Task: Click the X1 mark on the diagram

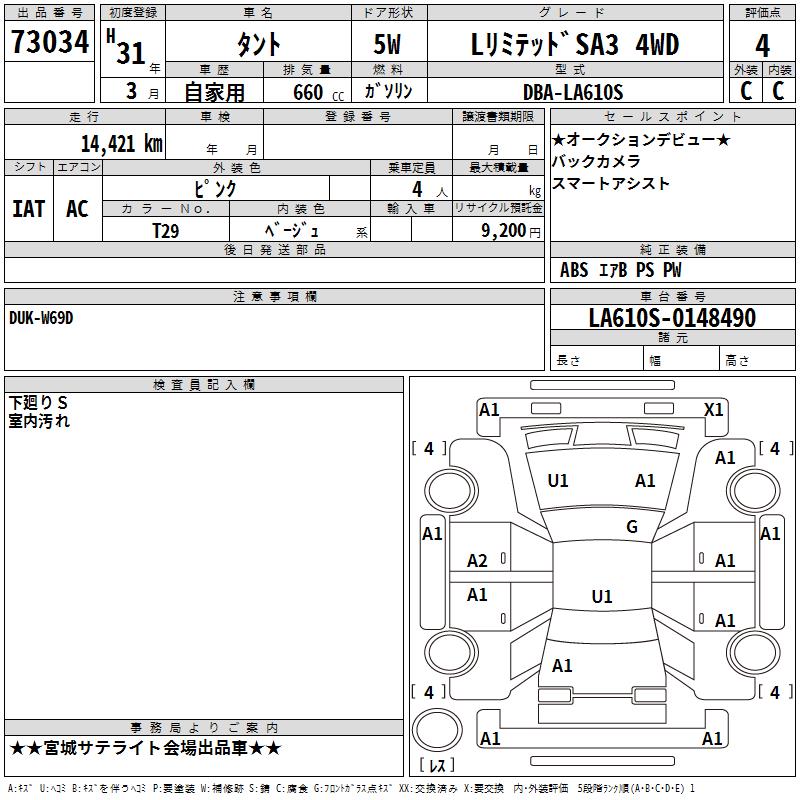Action: tap(713, 410)
